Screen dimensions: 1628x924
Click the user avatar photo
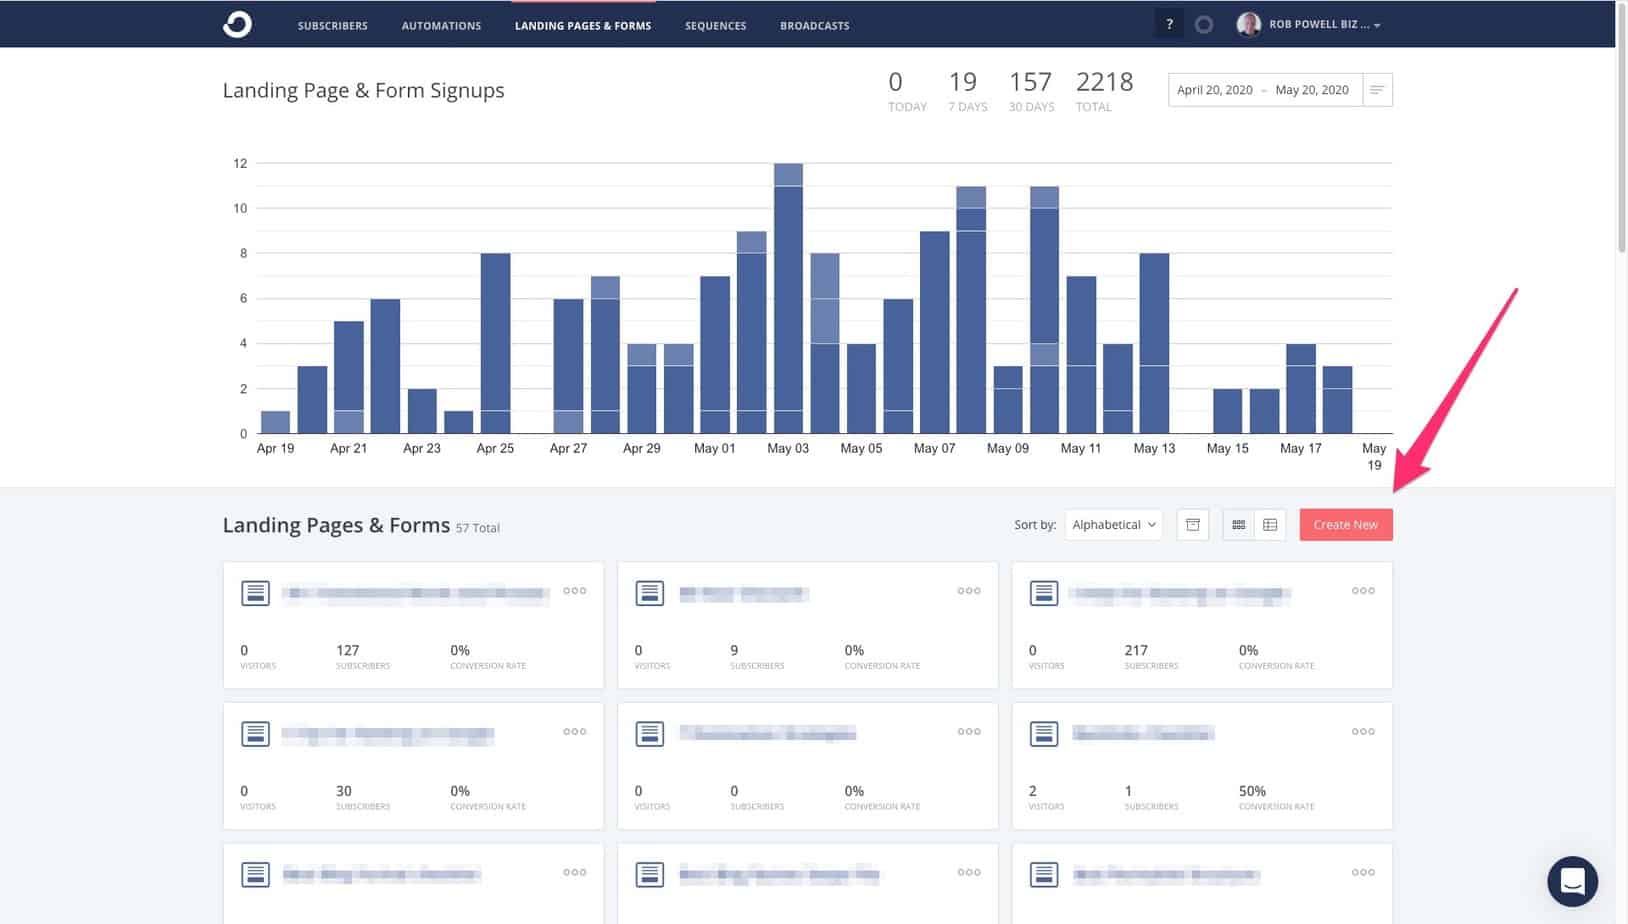[1248, 24]
